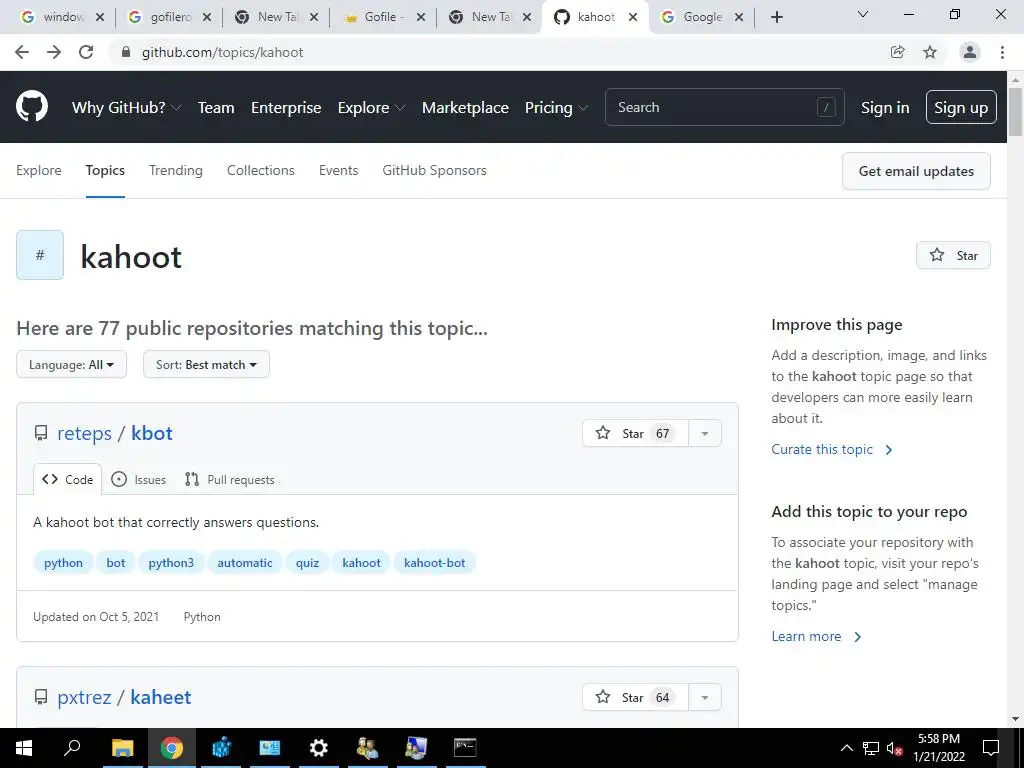Open the kbot Issues tab
This screenshot has height=768, width=1024.
pos(138,479)
